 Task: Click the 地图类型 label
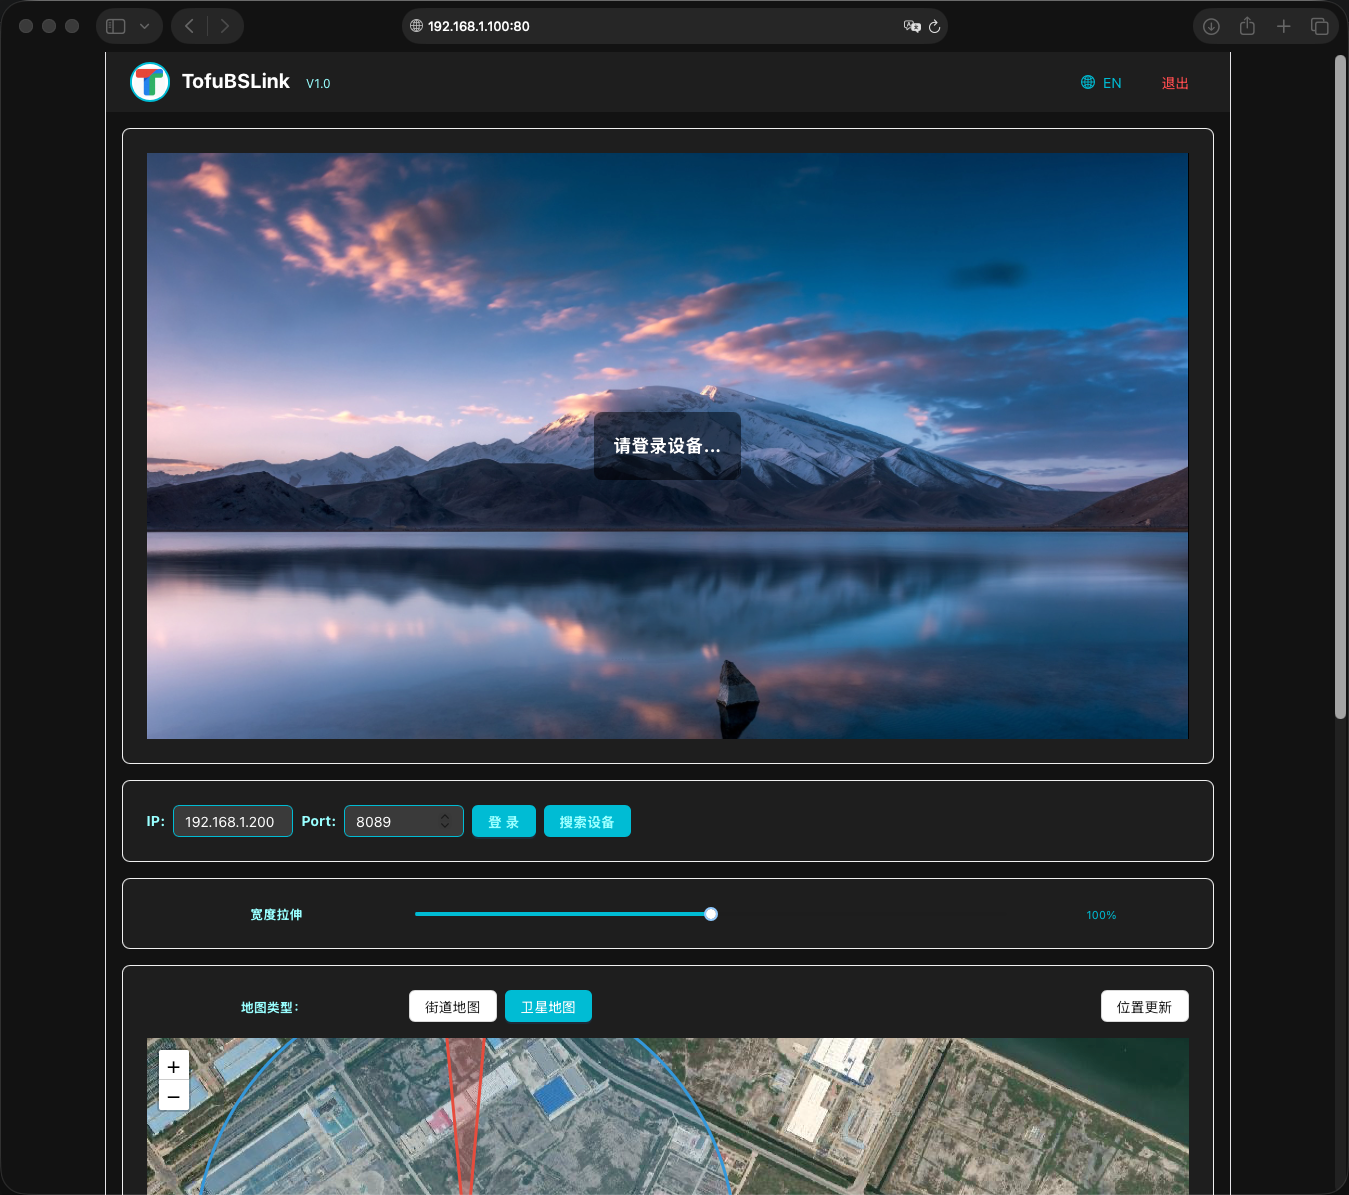270,1007
